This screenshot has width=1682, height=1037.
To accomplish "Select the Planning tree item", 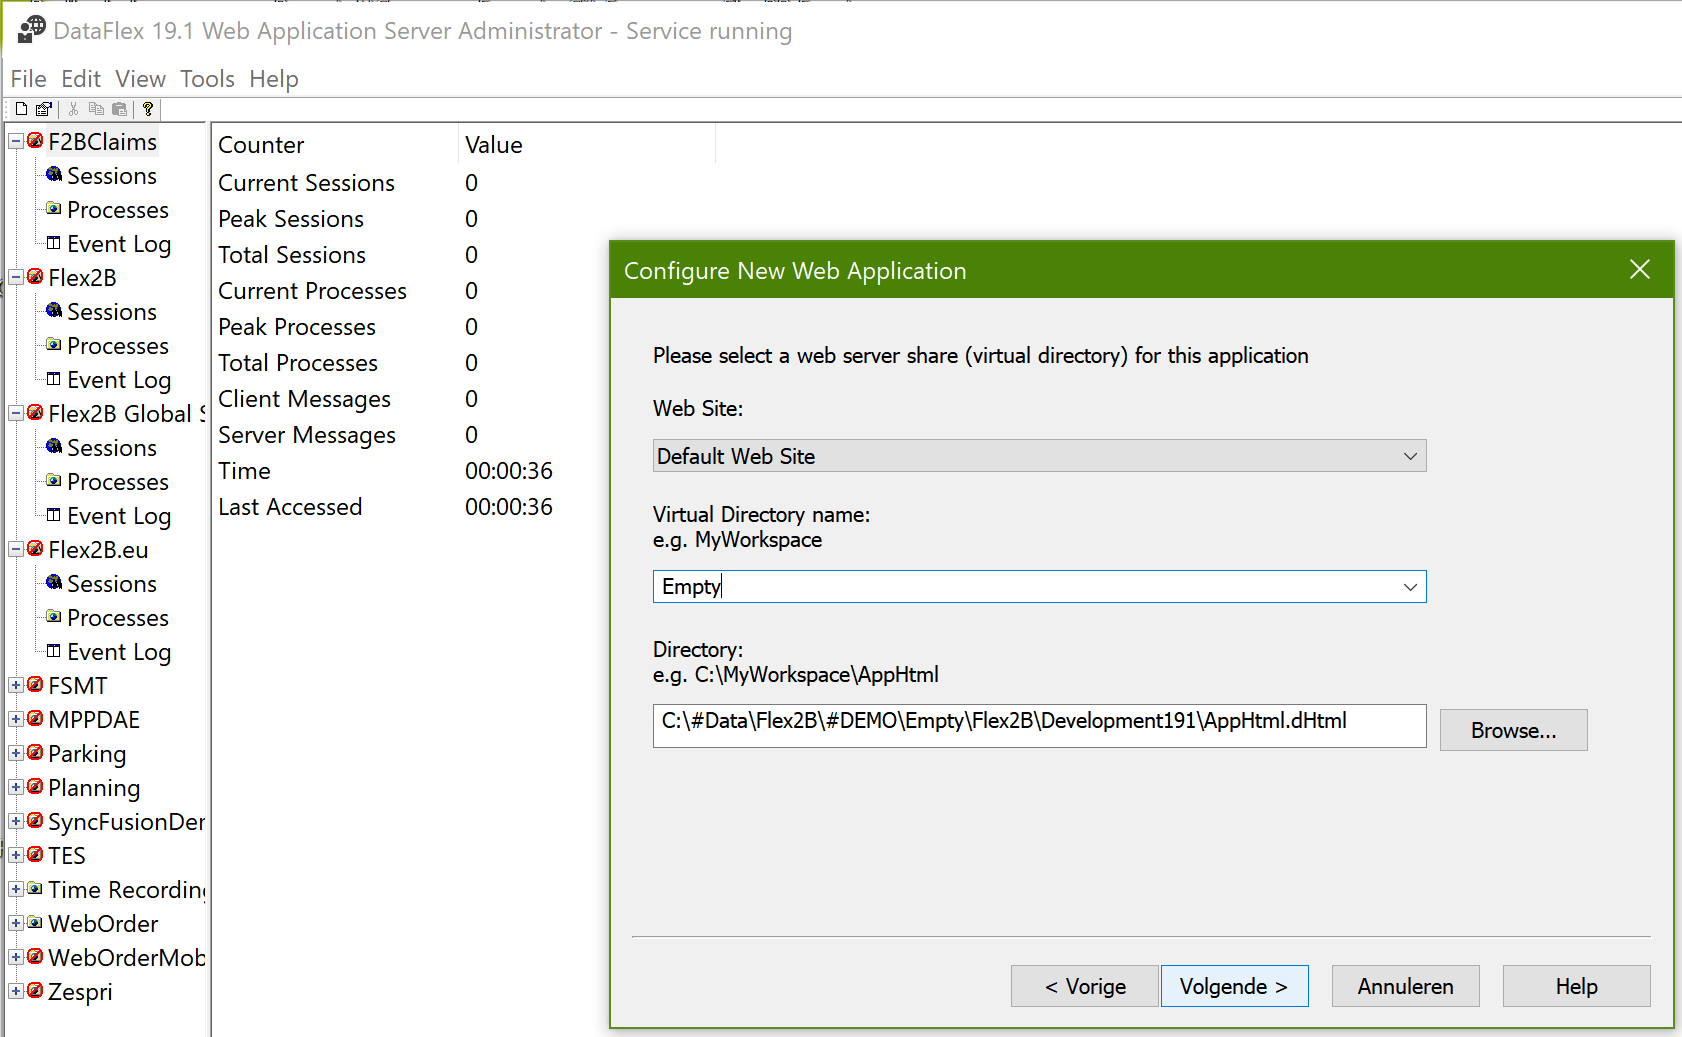I will point(94,787).
